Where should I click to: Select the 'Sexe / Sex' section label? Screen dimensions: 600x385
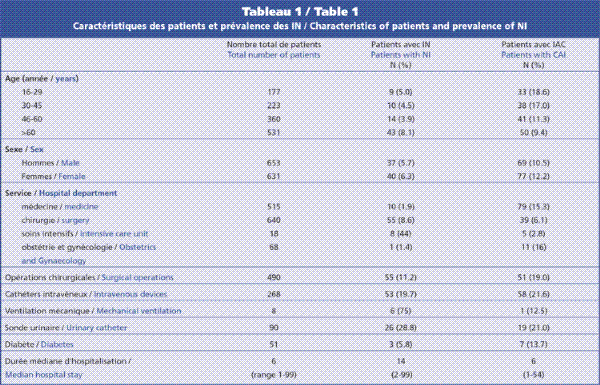click(x=24, y=149)
